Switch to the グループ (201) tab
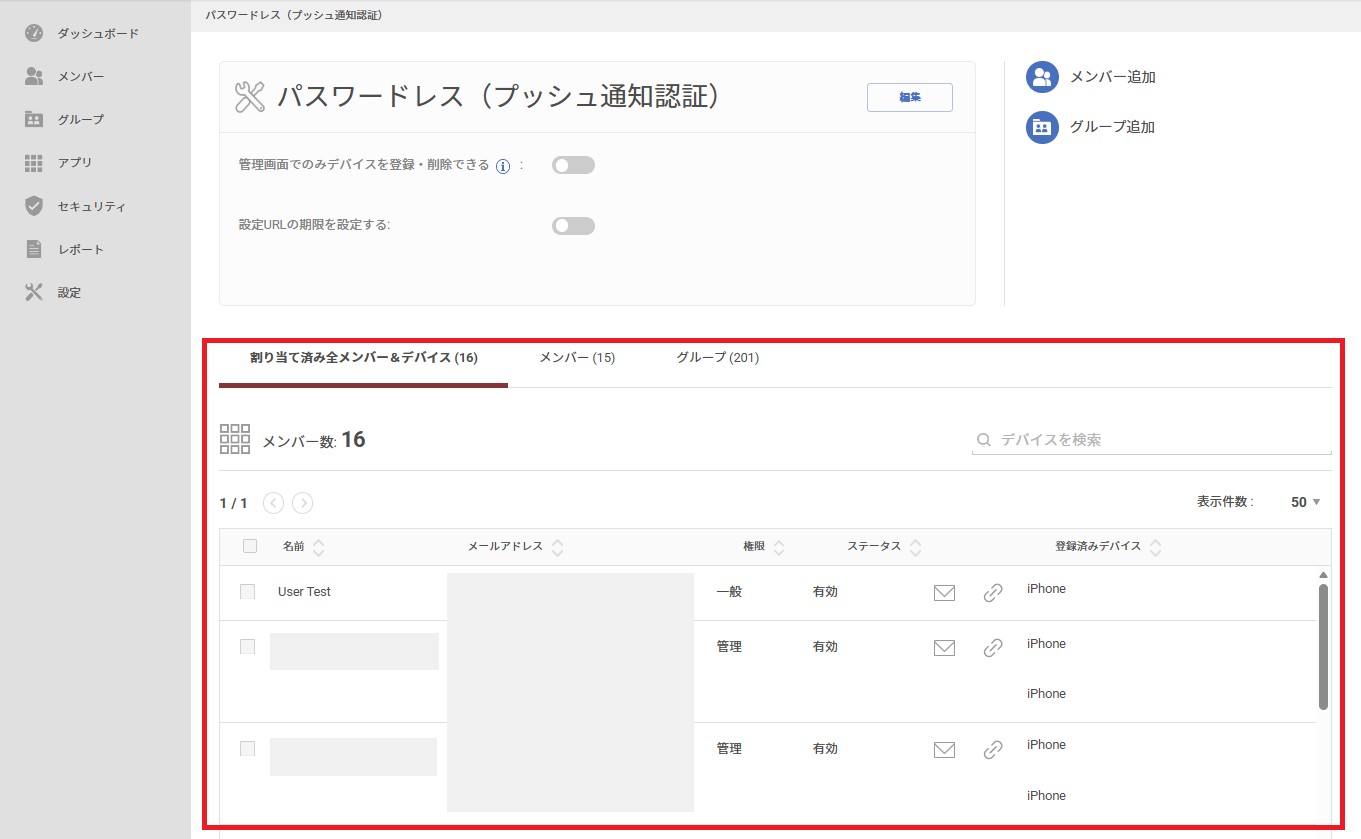This screenshot has width=1361, height=839. (717, 358)
